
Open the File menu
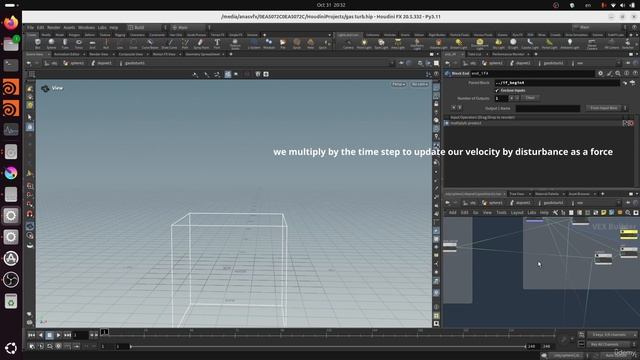point(31,27)
